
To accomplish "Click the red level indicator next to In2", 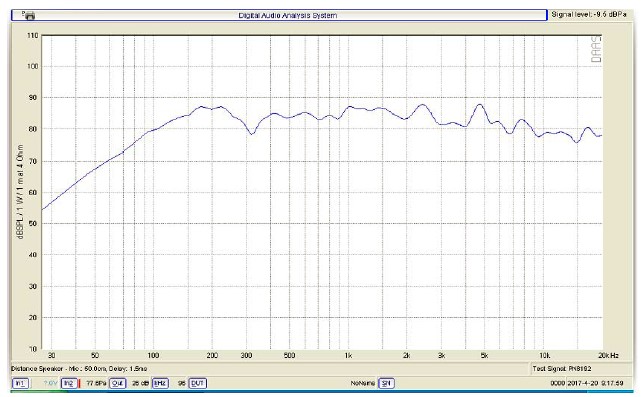I will click(80, 383).
